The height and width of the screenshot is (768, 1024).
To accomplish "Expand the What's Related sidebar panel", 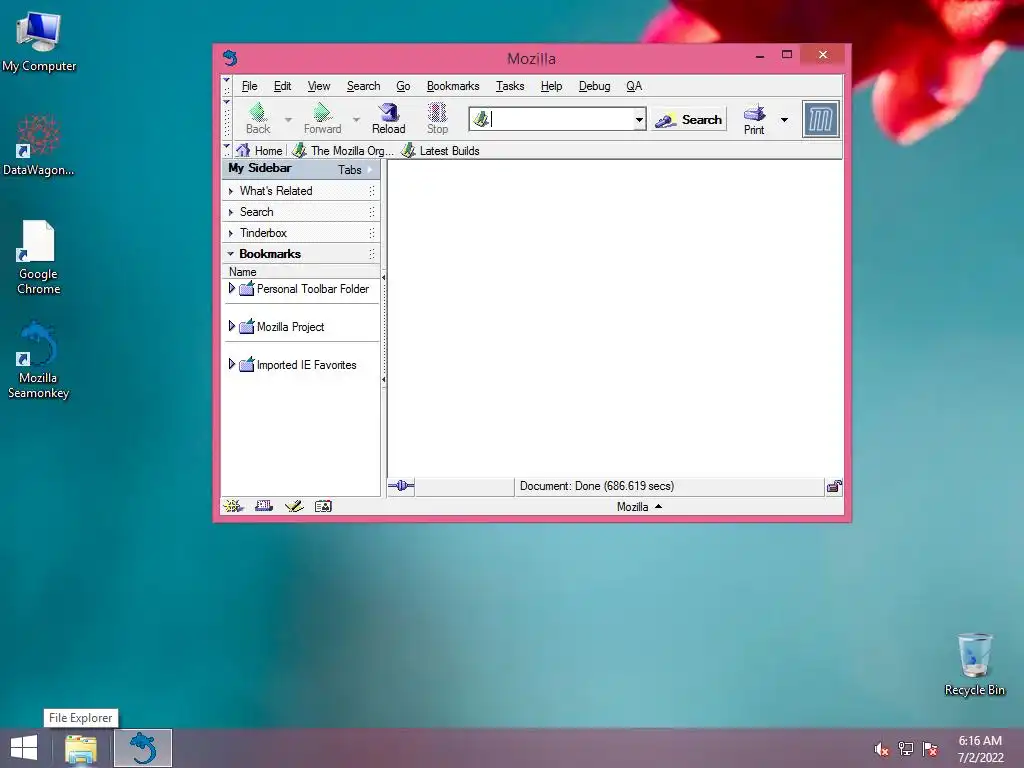I will [x=301, y=191].
